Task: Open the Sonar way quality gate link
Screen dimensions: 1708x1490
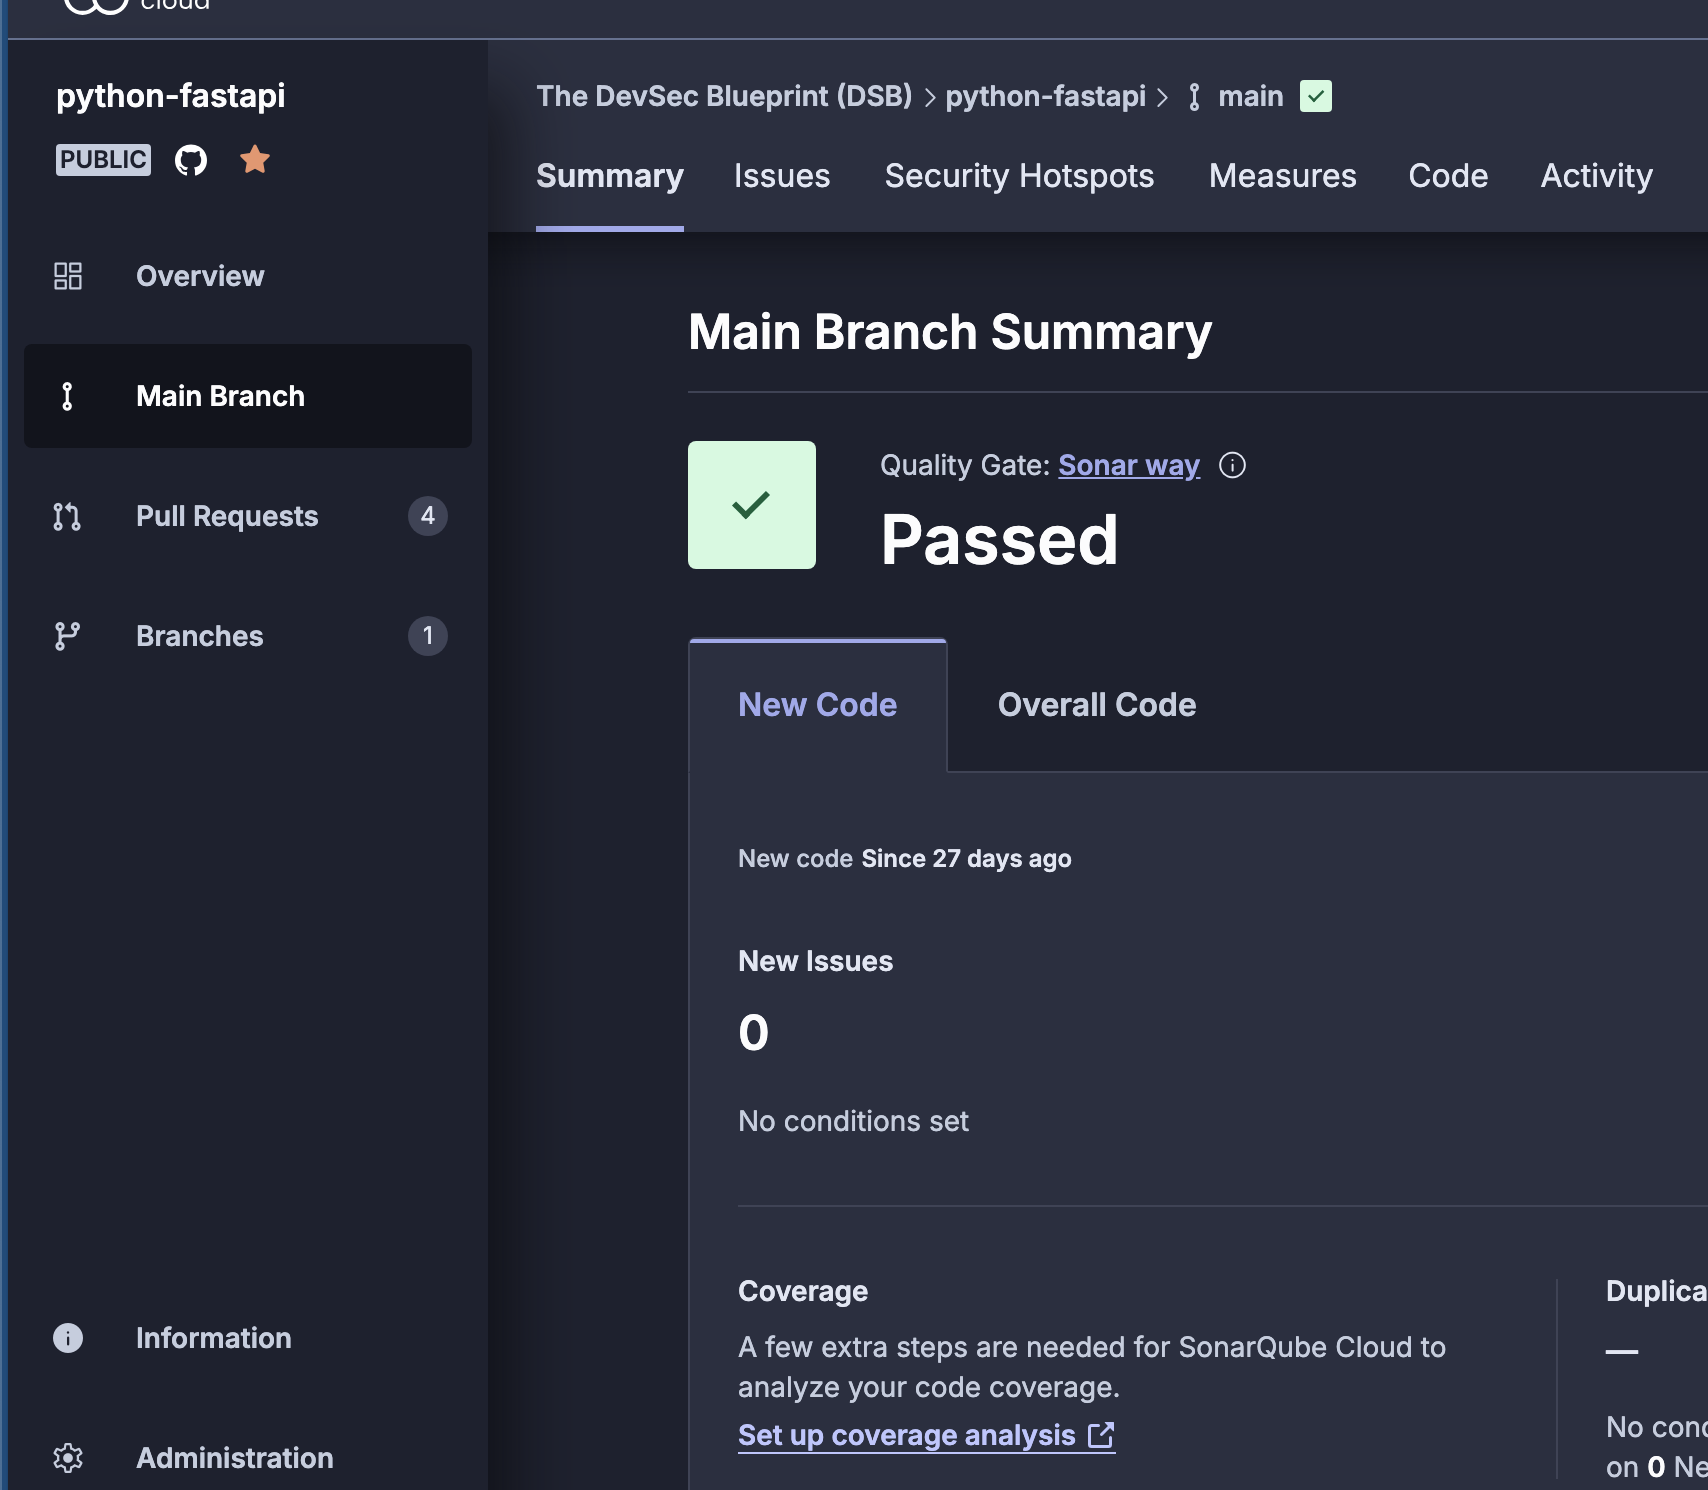Action: point(1128,465)
